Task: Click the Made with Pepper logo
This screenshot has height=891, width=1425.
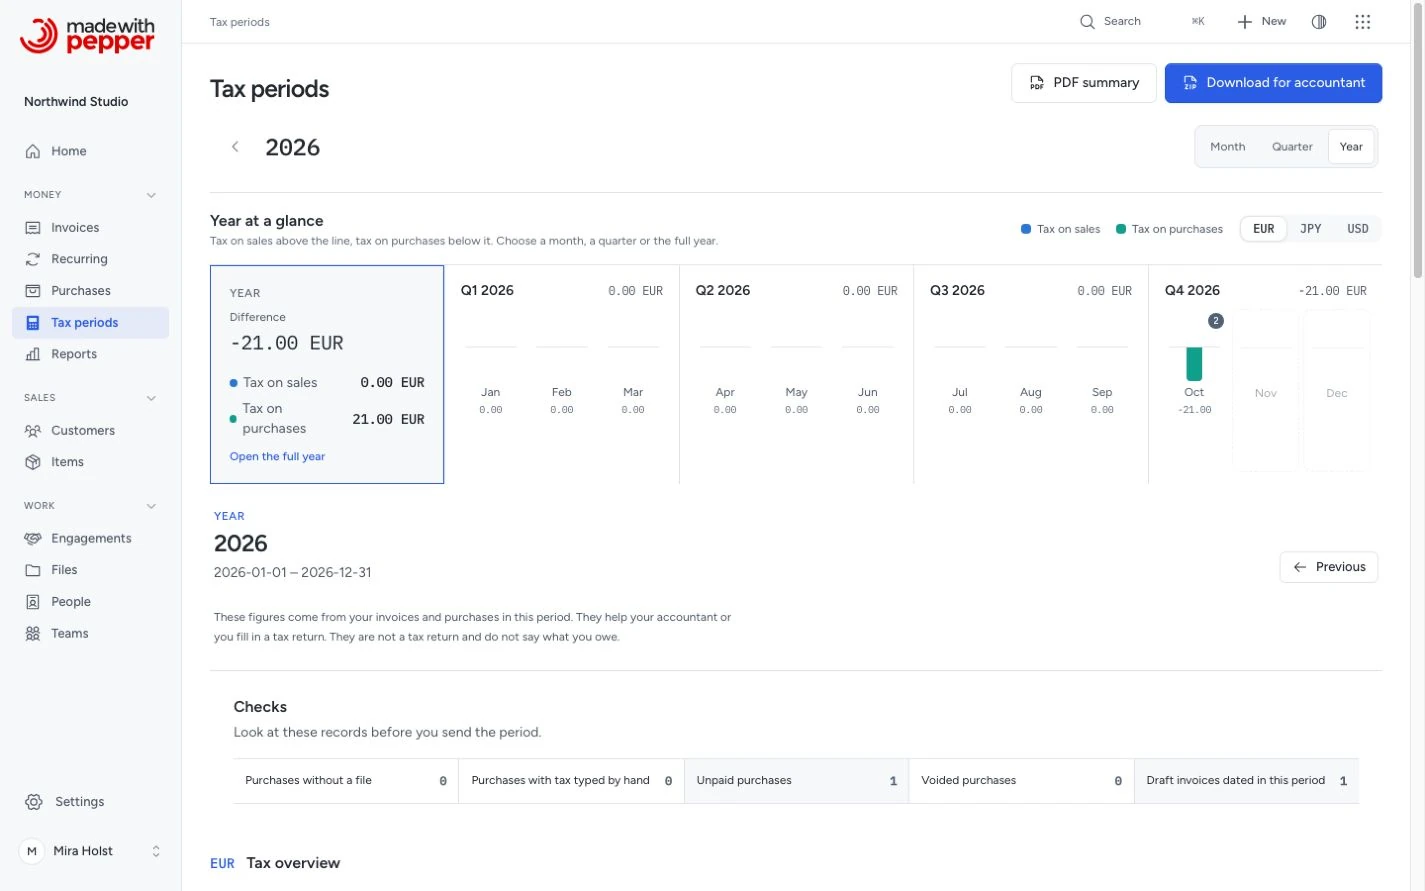Action: click(x=88, y=35)
